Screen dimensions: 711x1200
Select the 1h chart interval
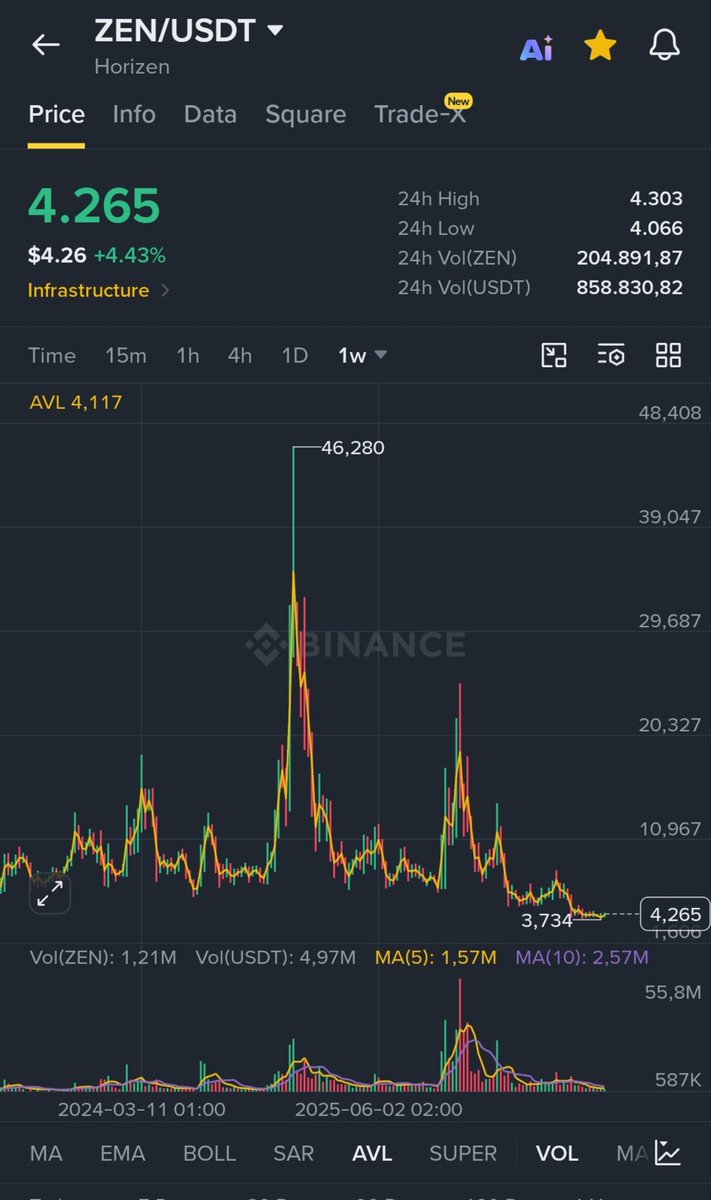188,355
